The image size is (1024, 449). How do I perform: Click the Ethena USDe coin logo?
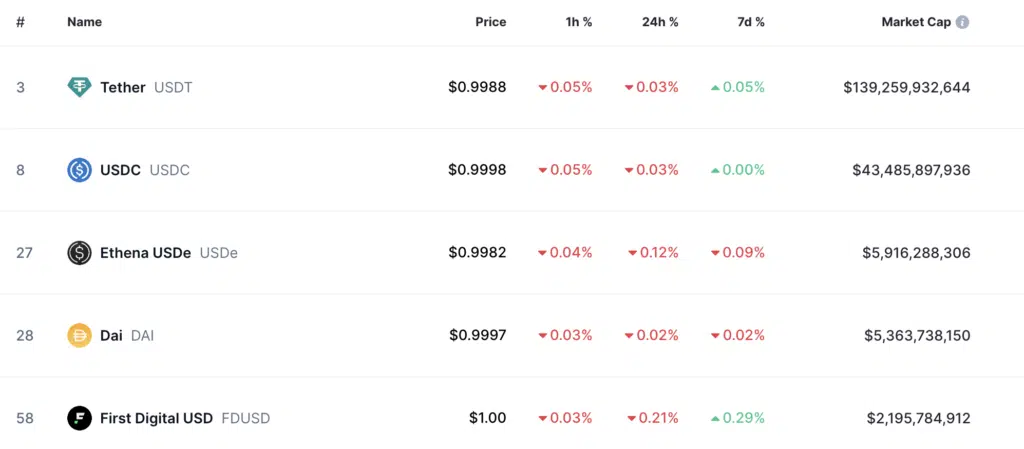click(79, 253)
